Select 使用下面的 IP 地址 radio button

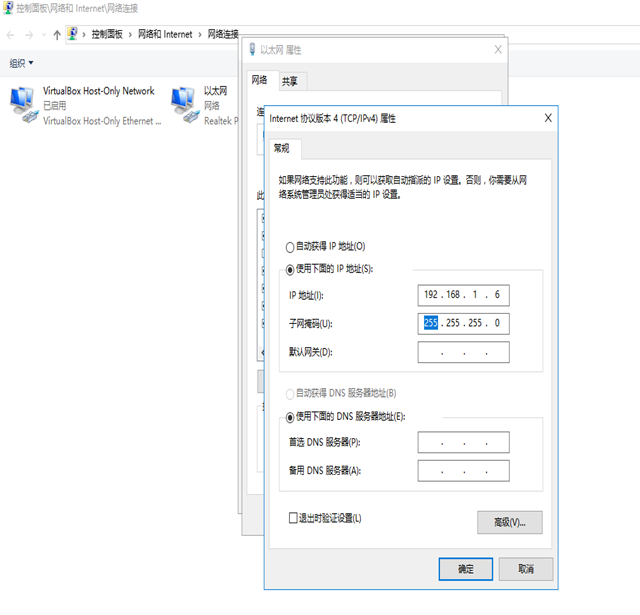(x=290, y=269)
